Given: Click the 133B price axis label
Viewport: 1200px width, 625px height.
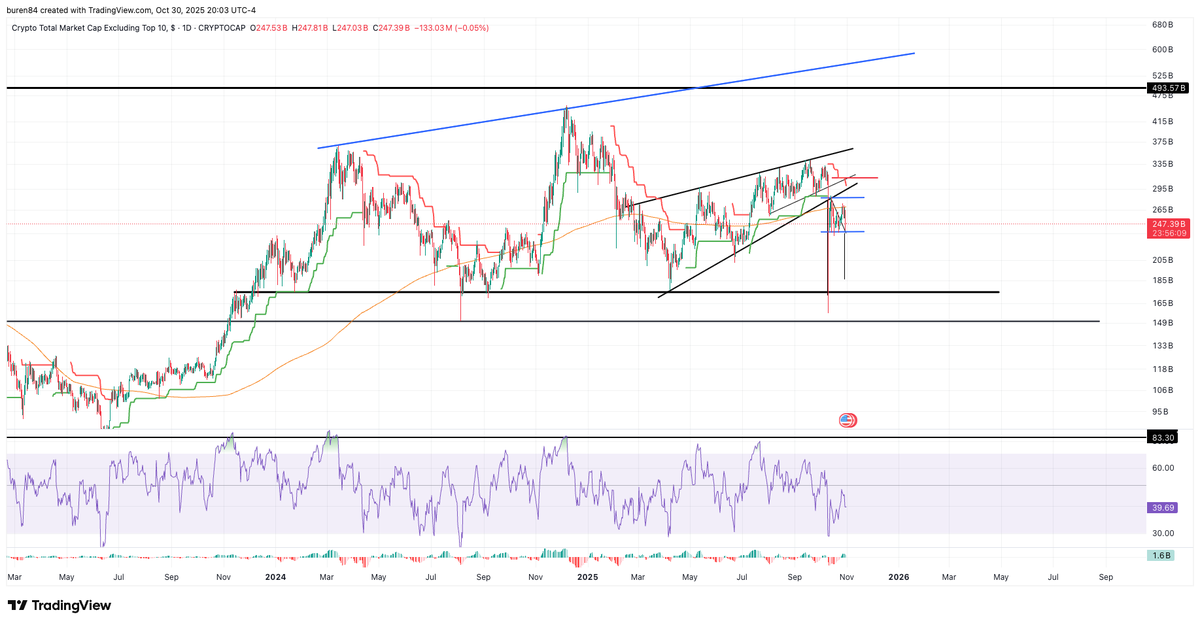Looking at the screenshot, I should tap(1162, 345).
